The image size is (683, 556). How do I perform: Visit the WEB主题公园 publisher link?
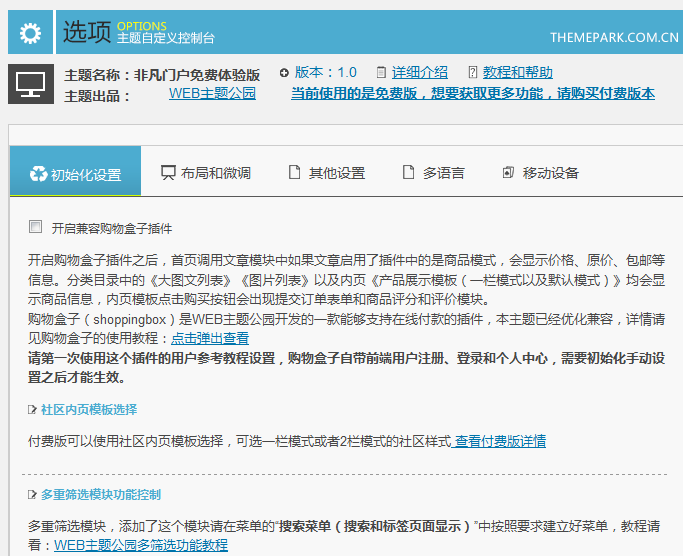(212, 94)
